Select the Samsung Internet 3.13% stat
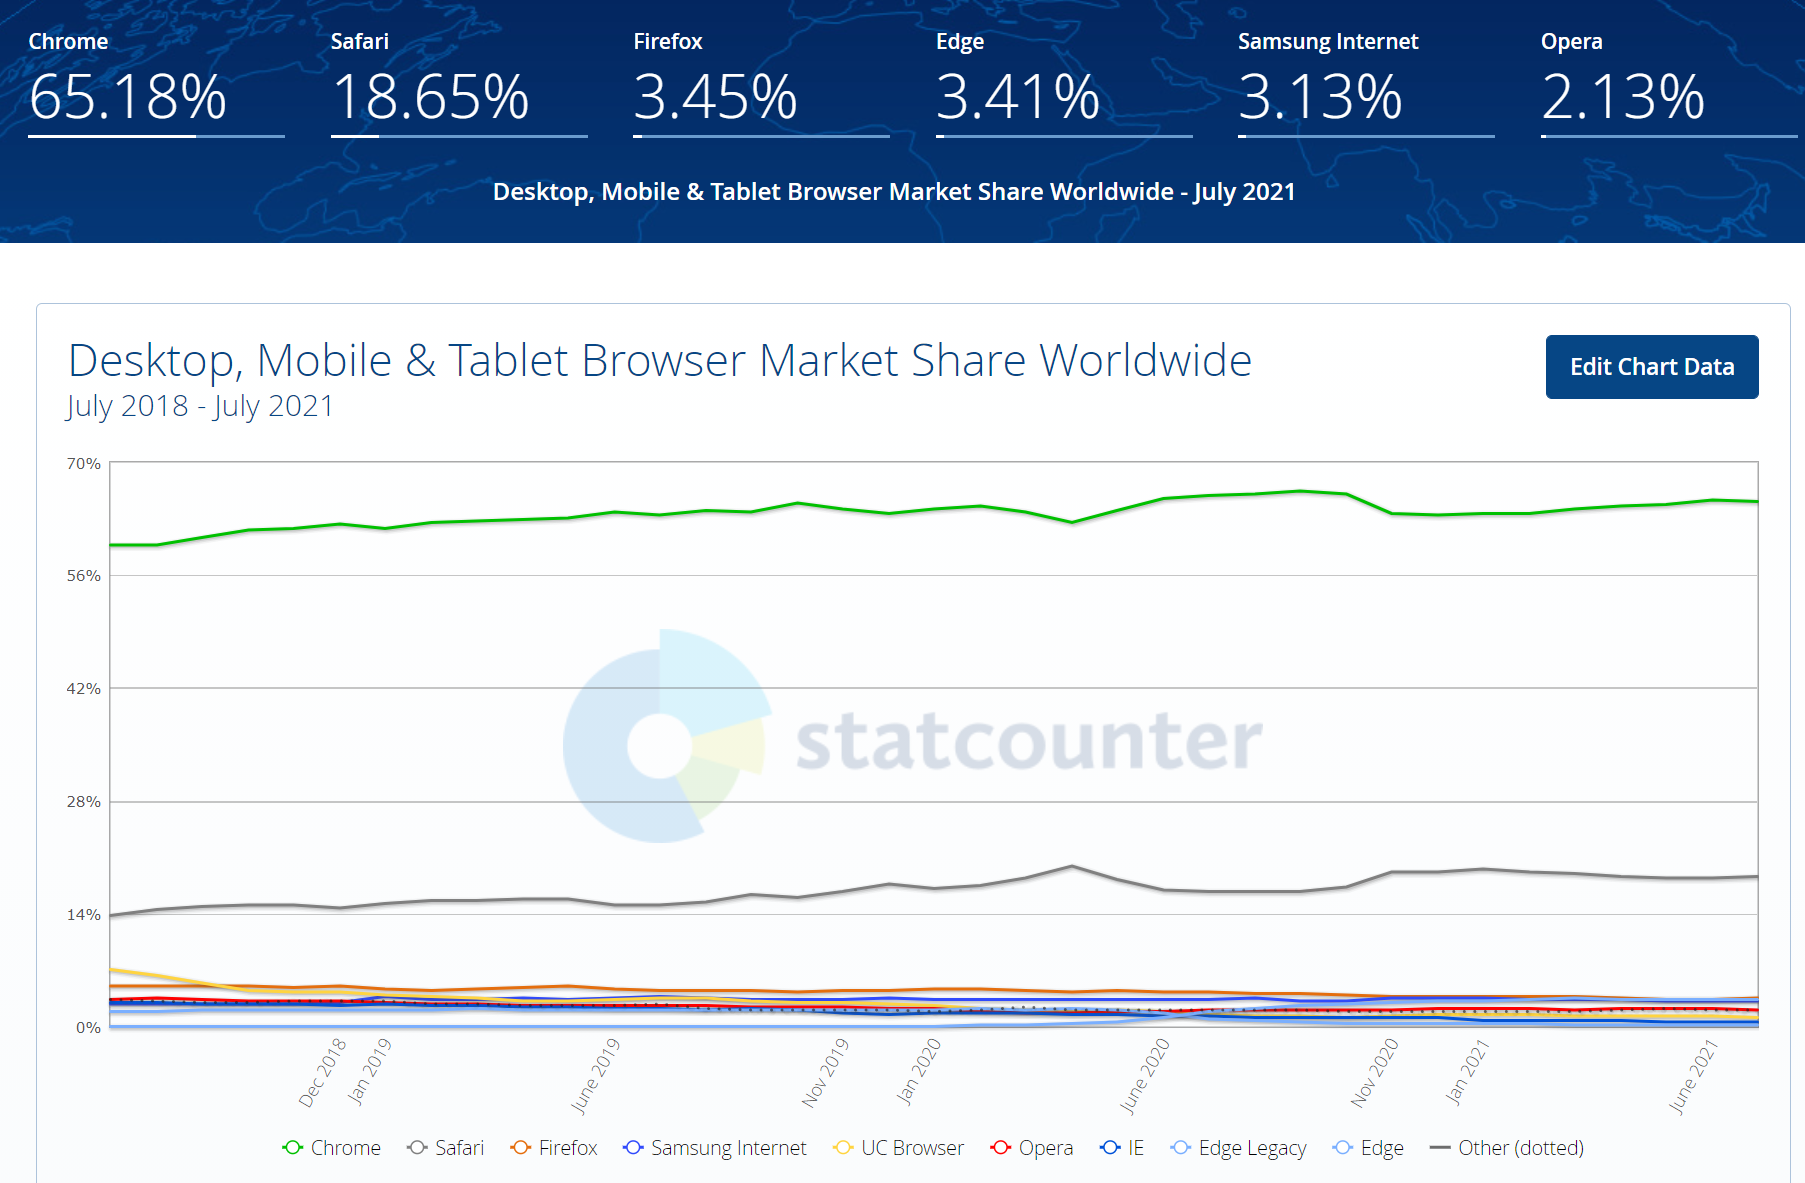This screenshot has width=1805, height=1183. (x=1366, y=83)
